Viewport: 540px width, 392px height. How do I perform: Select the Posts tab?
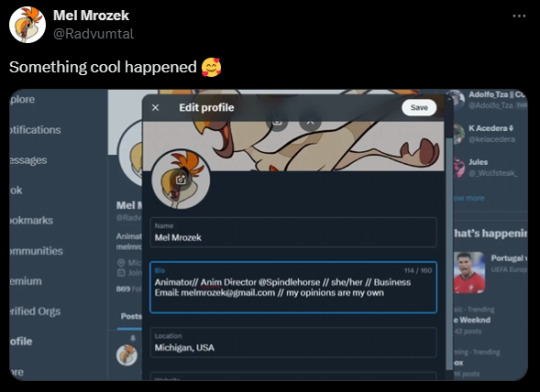(x=130, y=316)
